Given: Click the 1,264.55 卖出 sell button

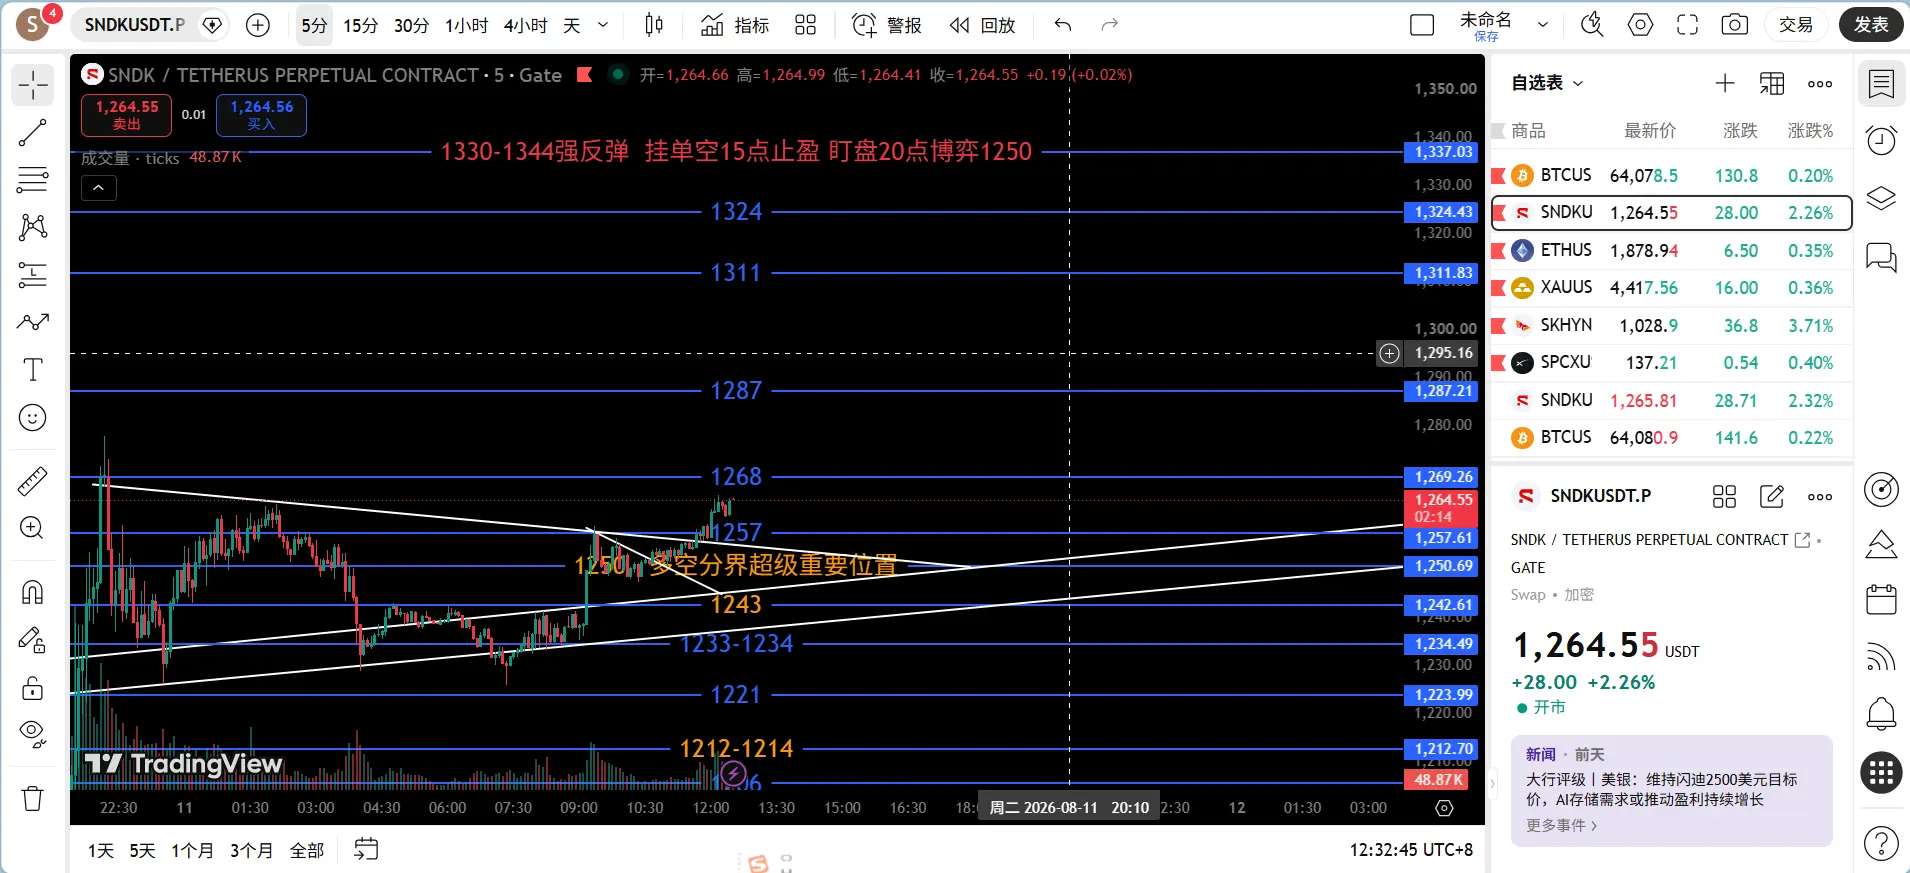Looking at the screenshot, I should point(126,115).
